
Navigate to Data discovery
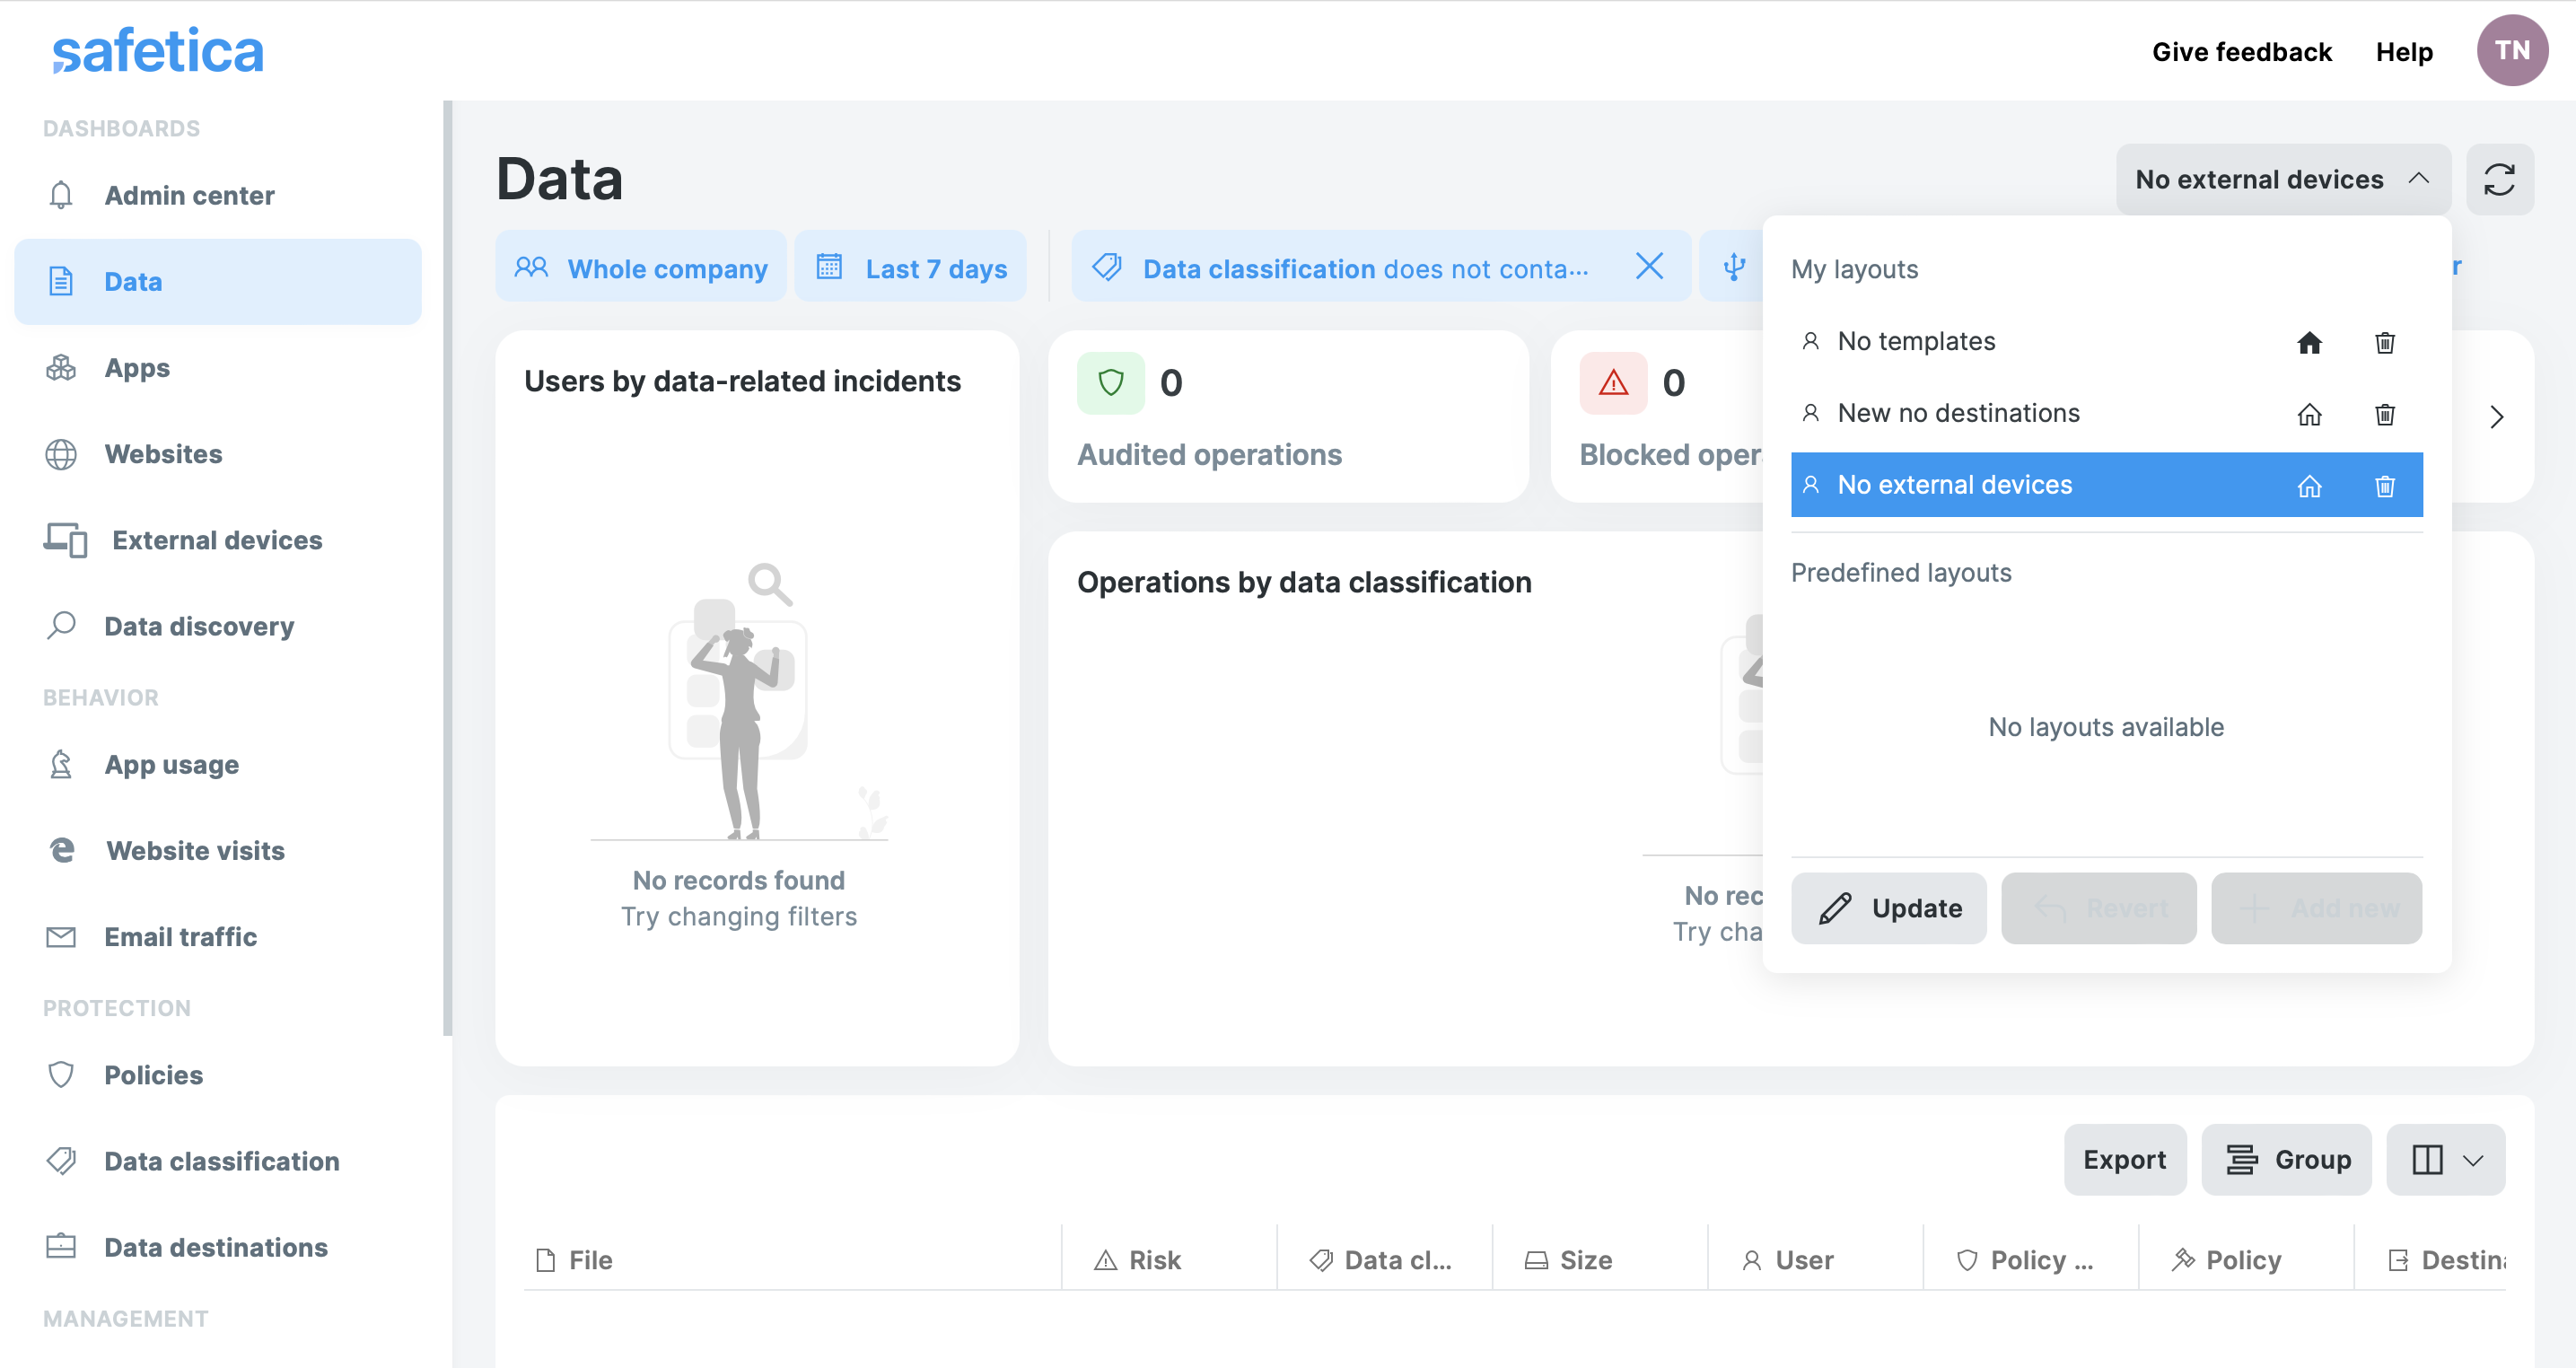[218, 625]
